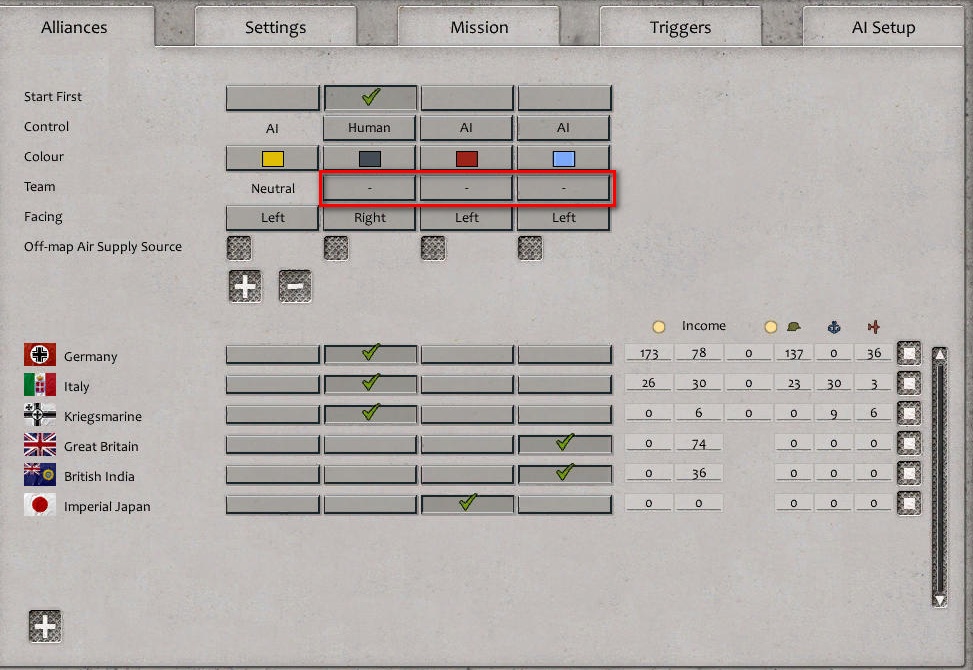973x670 pixels.
Task: Click the Italy flag icon
Action: tap(40, 385)
